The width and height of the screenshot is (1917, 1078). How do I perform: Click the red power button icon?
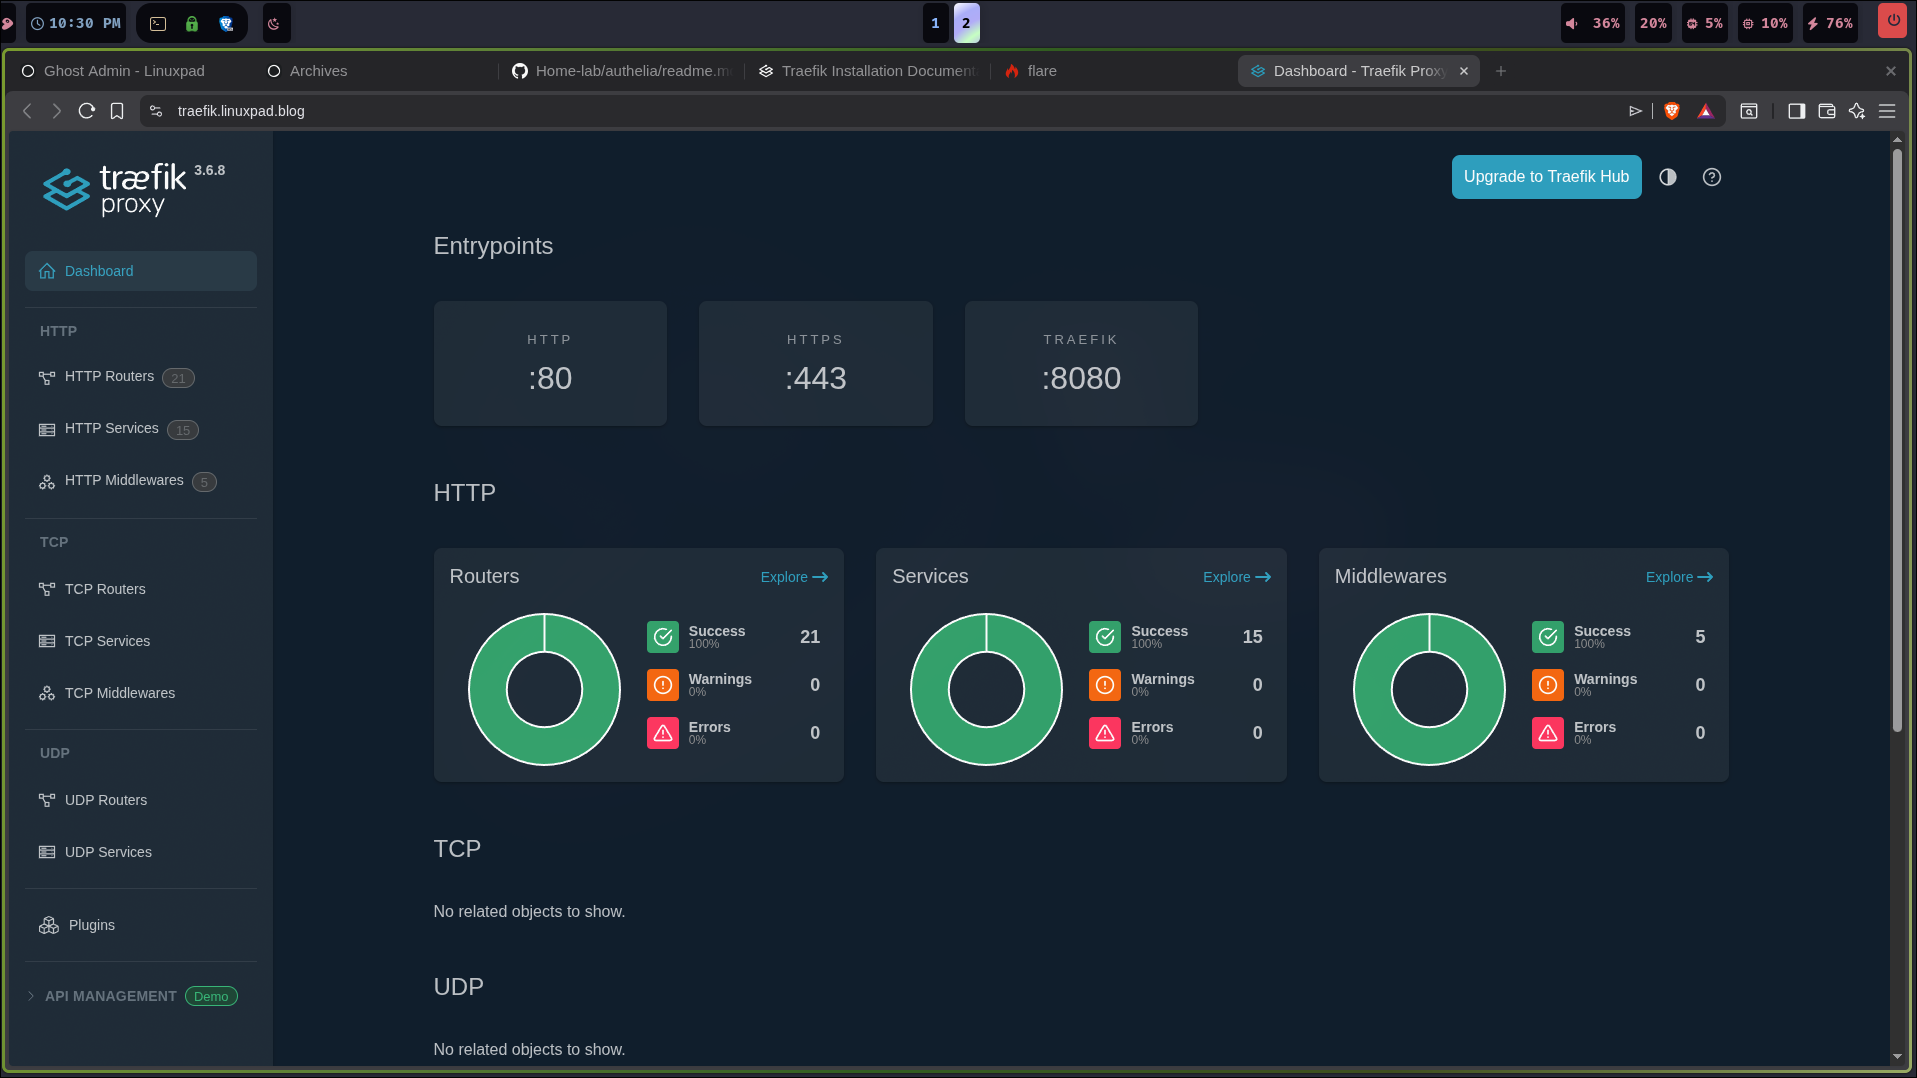[1892, 21]
